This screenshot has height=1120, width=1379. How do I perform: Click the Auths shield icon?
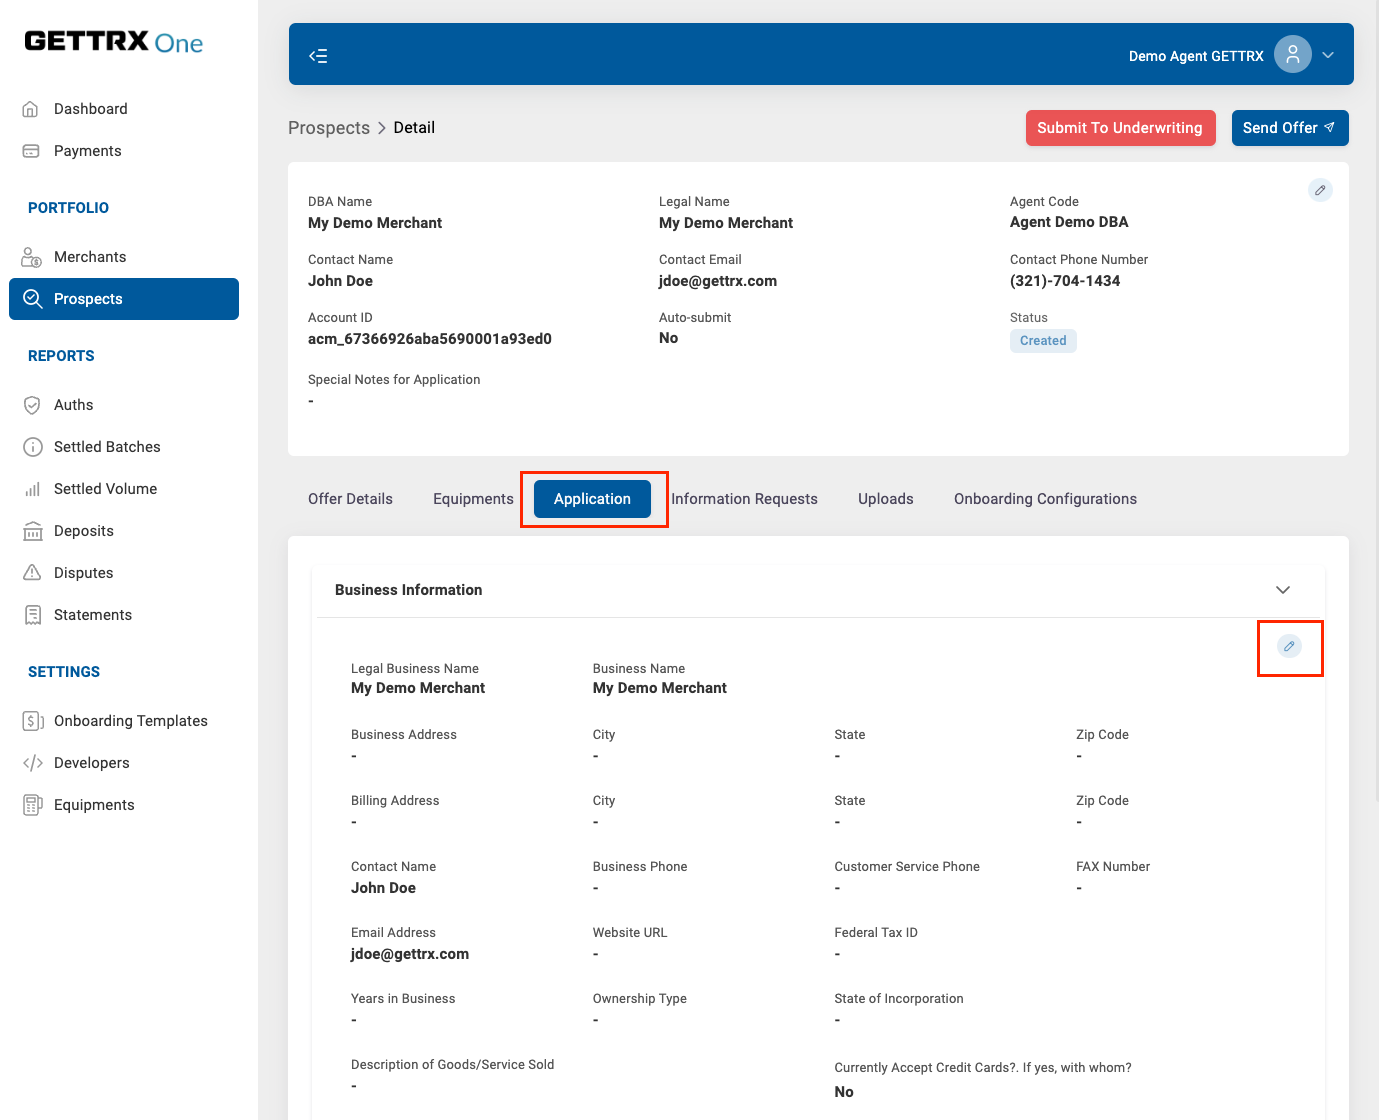tap(32, 405)
